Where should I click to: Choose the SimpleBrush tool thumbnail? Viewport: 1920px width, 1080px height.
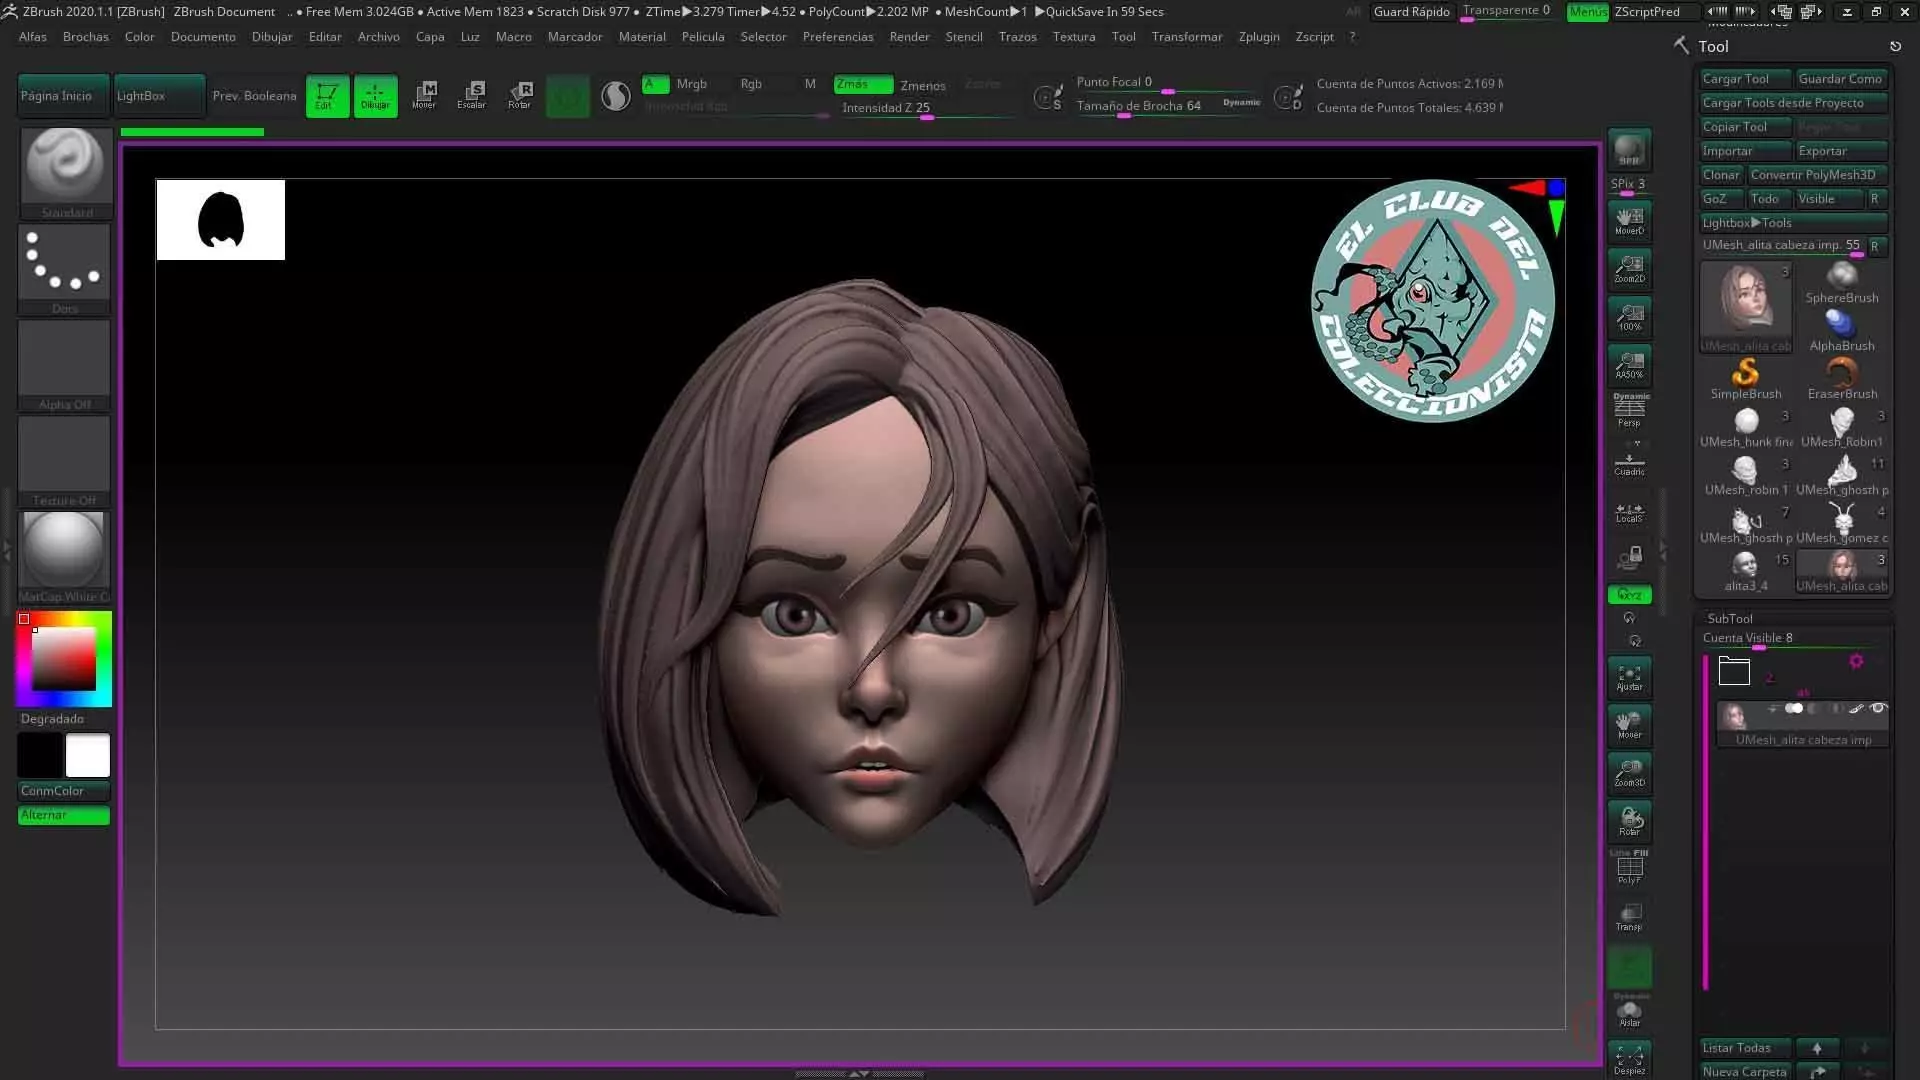pyautogui.click(x=1745, y=378)
